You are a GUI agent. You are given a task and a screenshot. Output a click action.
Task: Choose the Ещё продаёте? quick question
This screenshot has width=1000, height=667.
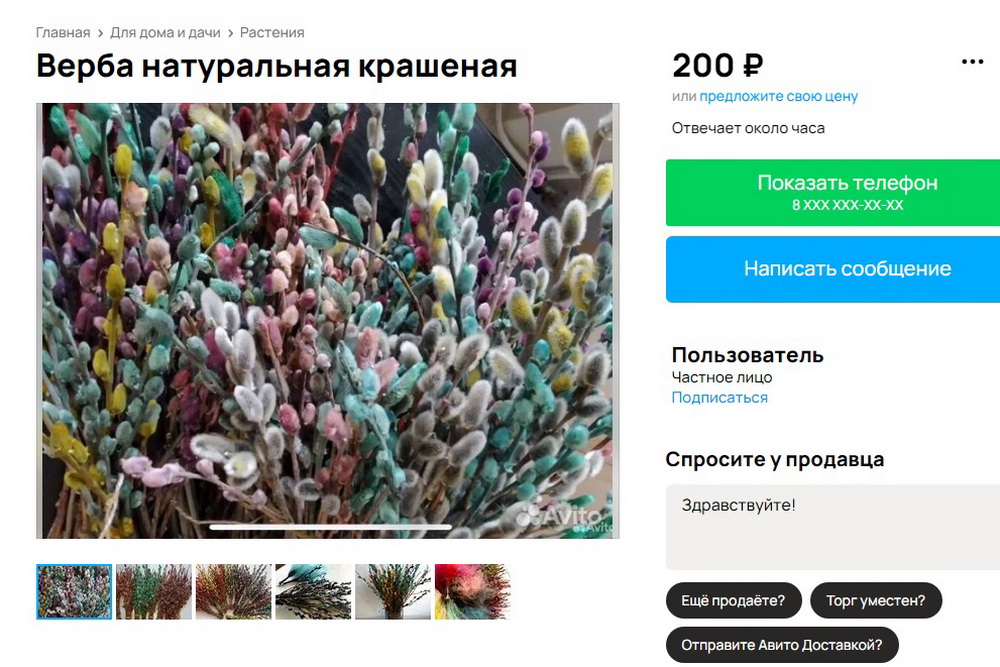733,601
